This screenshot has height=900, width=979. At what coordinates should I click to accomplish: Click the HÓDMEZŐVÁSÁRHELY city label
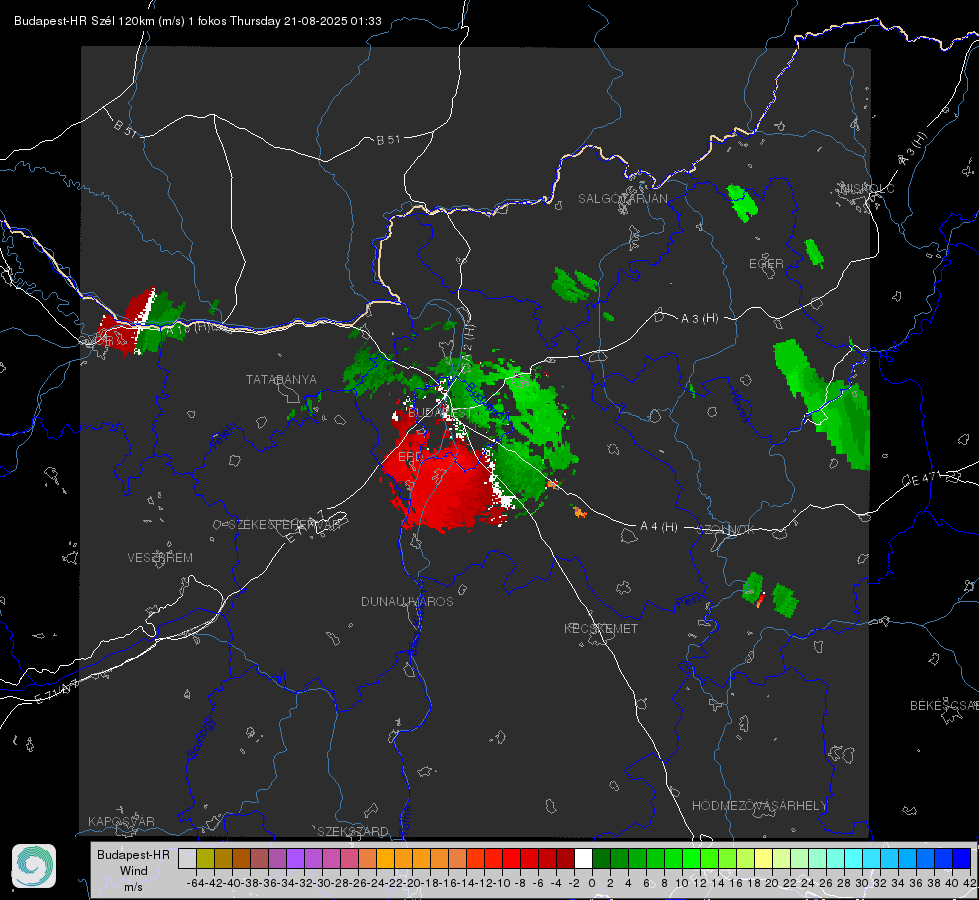759,806
